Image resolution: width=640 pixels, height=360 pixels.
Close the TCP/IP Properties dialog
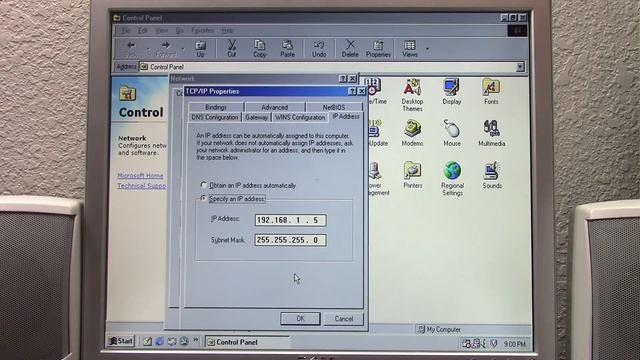(361, 91)
